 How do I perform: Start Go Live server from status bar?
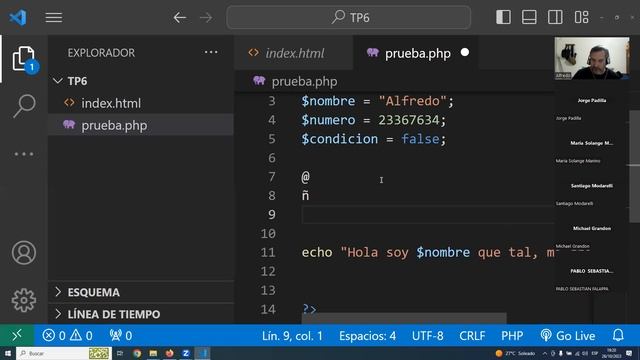(568, 336)
